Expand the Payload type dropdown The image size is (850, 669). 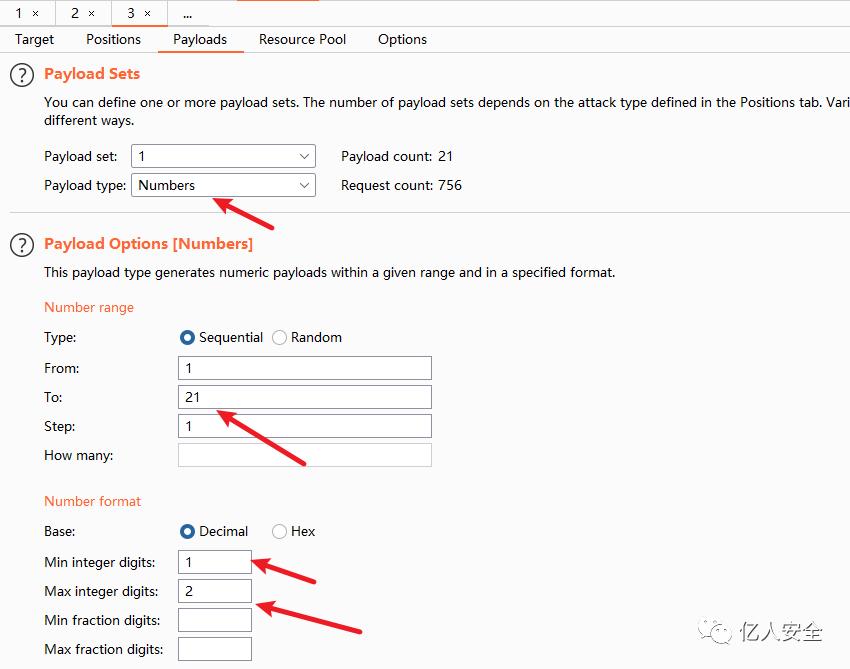click(x=223, y=185)
